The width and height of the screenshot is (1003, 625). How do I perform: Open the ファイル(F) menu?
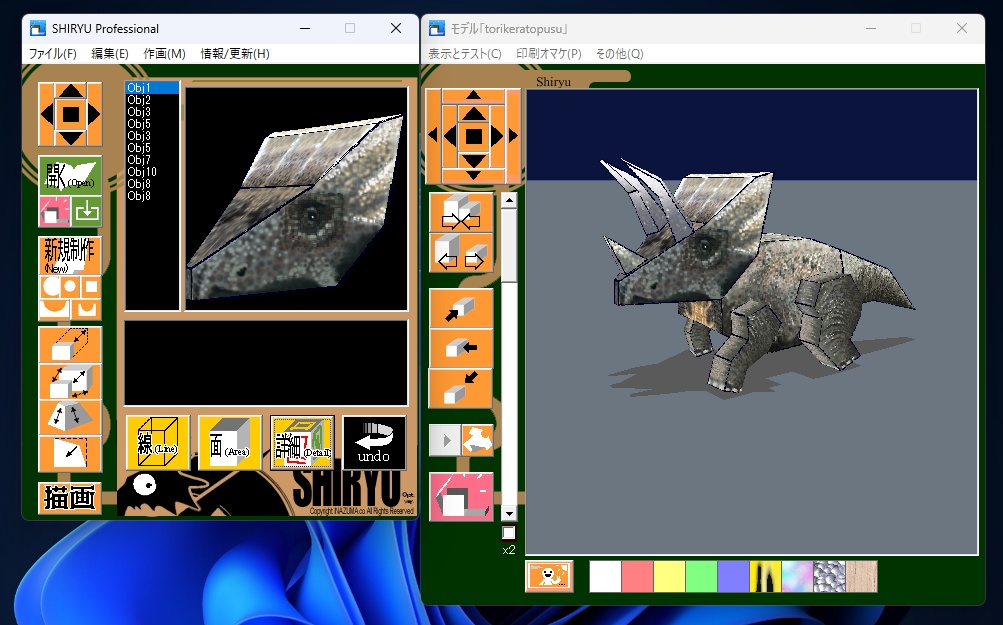(x=51, y=54)
